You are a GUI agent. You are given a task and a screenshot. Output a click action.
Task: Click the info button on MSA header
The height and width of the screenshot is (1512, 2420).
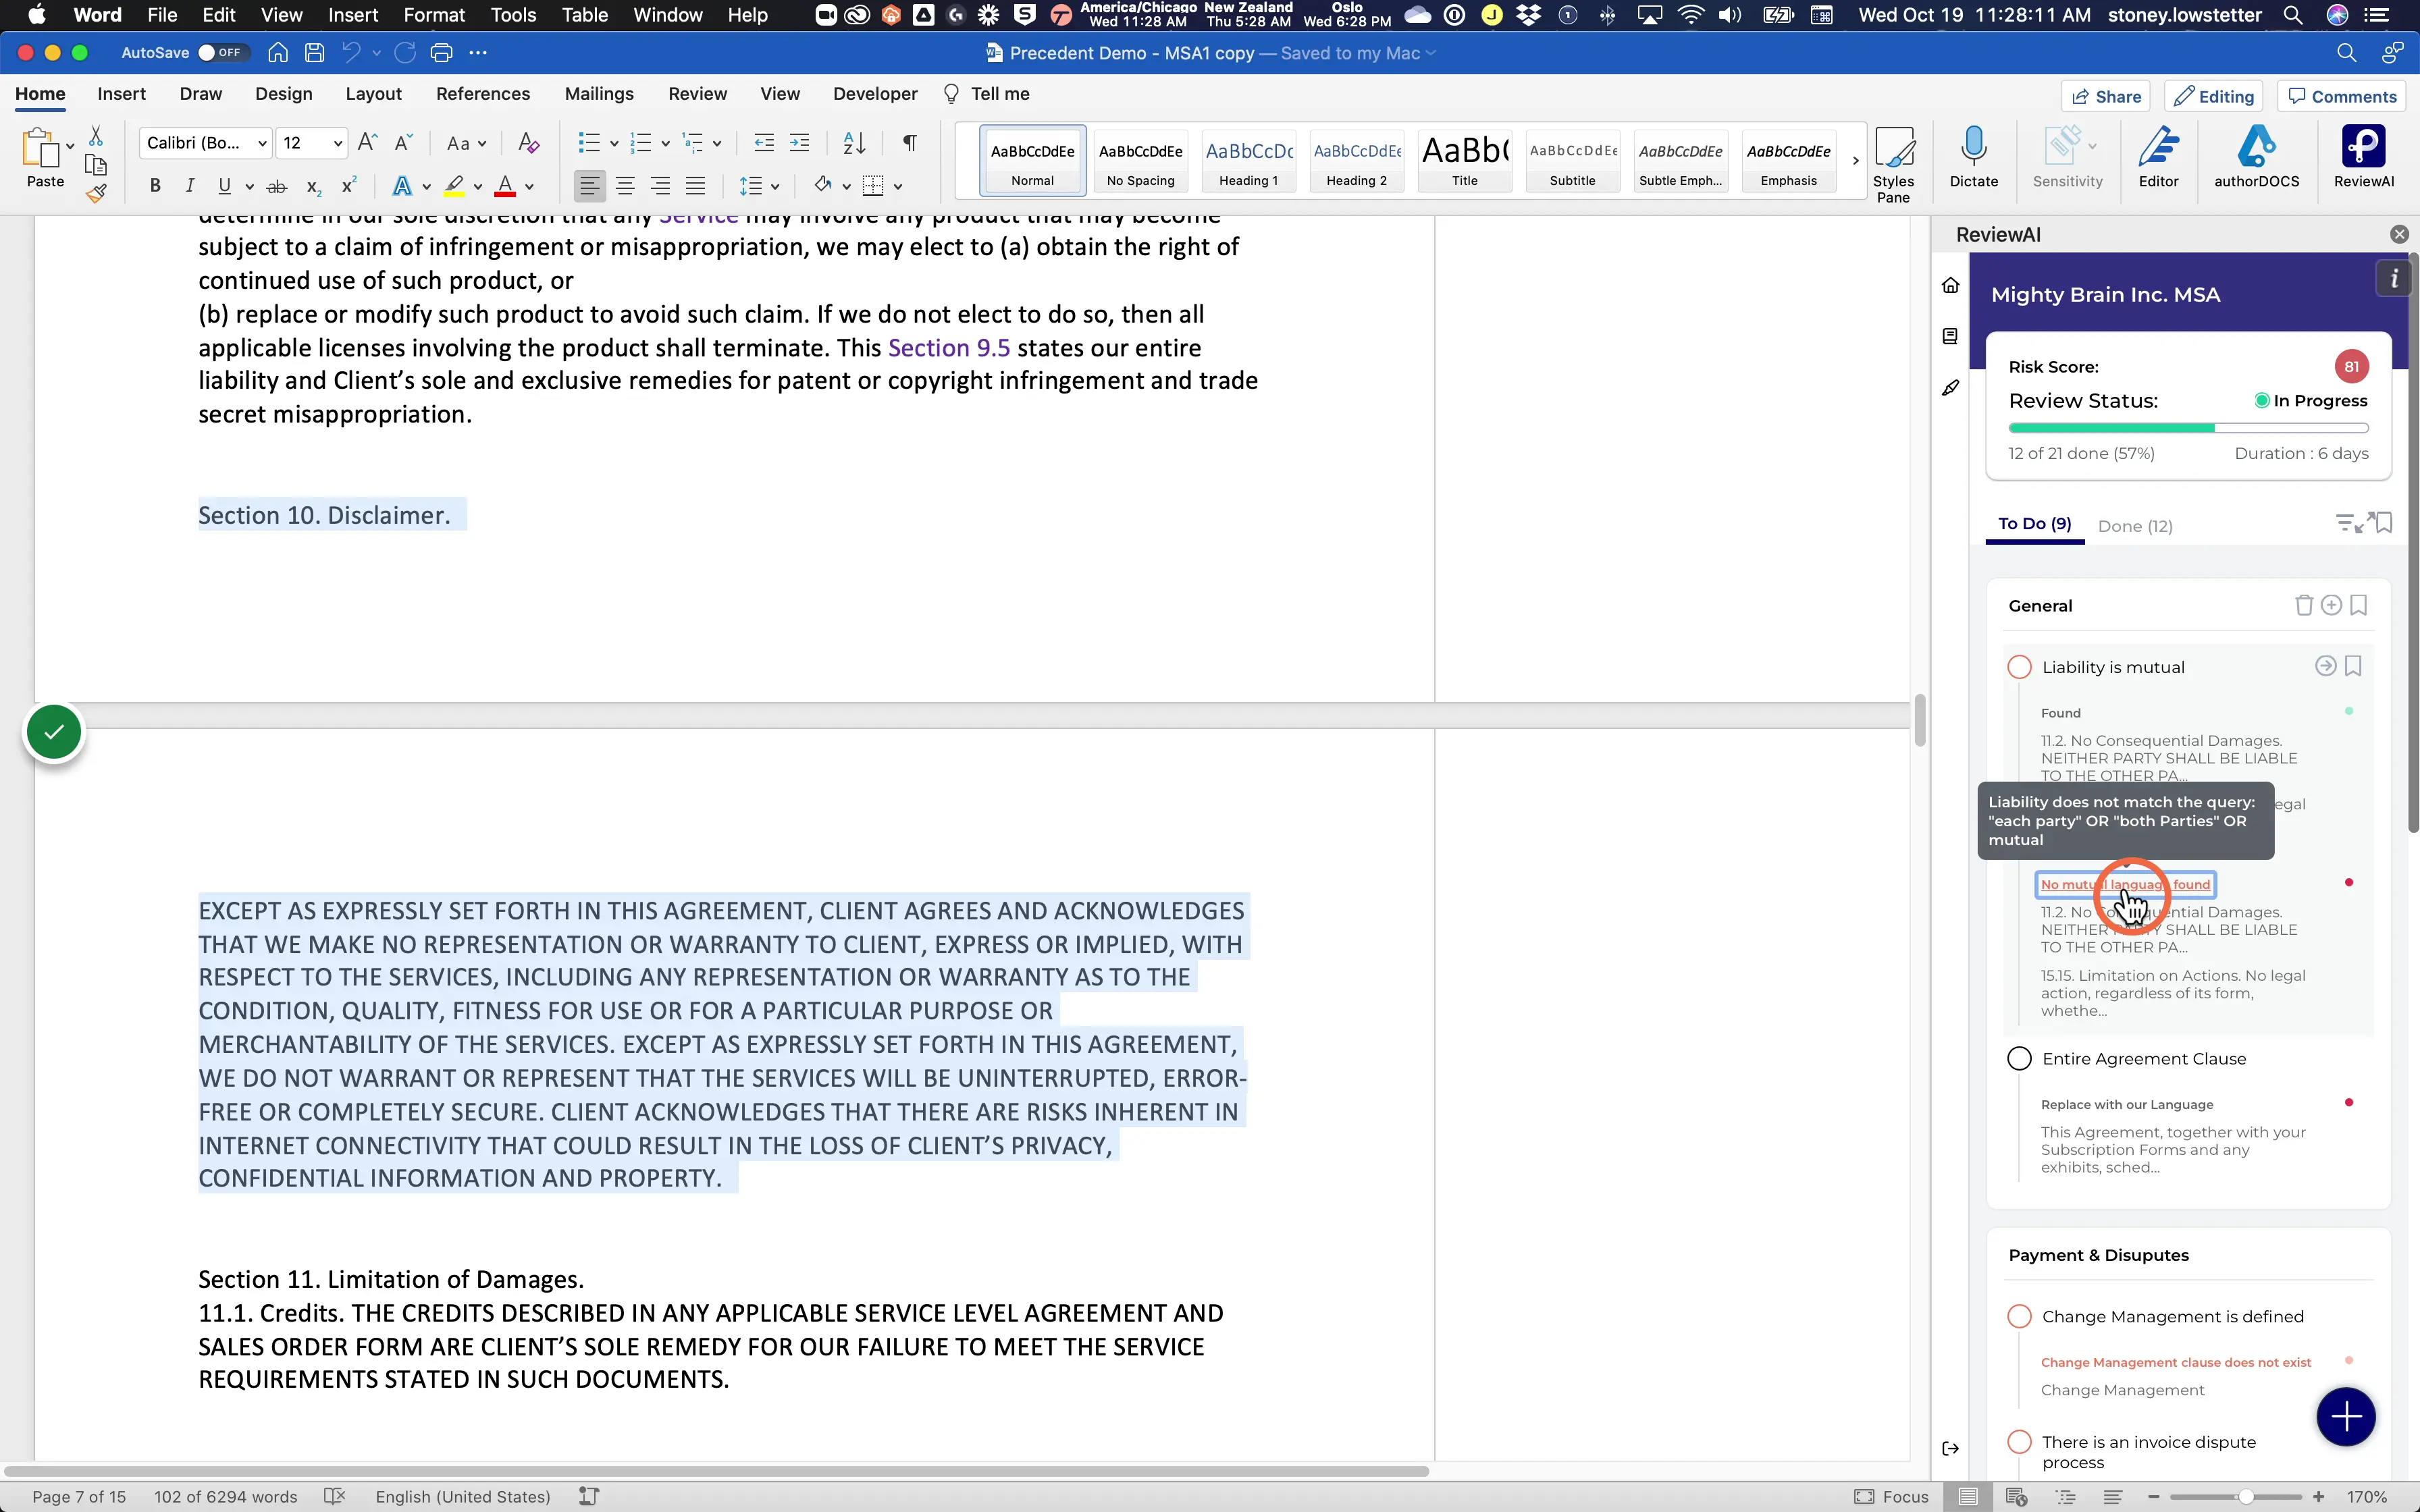[x=2393, y=279]
